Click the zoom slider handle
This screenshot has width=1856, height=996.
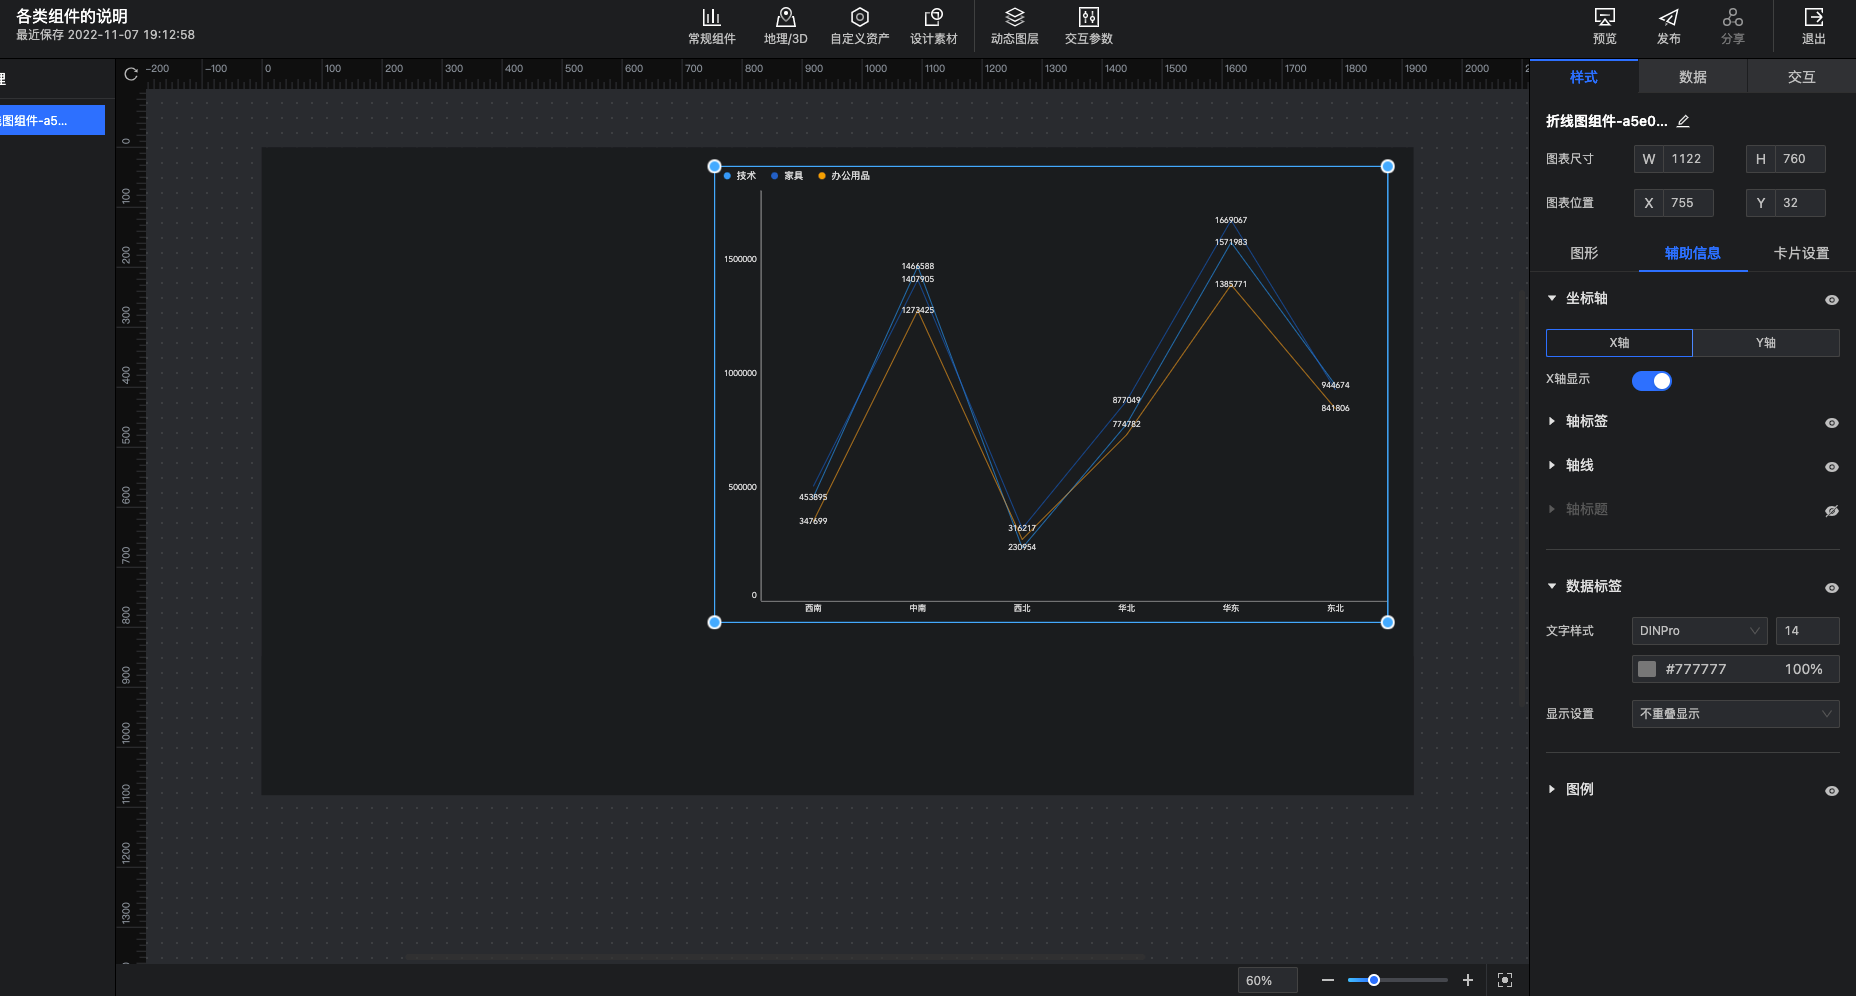(1374, 980)
